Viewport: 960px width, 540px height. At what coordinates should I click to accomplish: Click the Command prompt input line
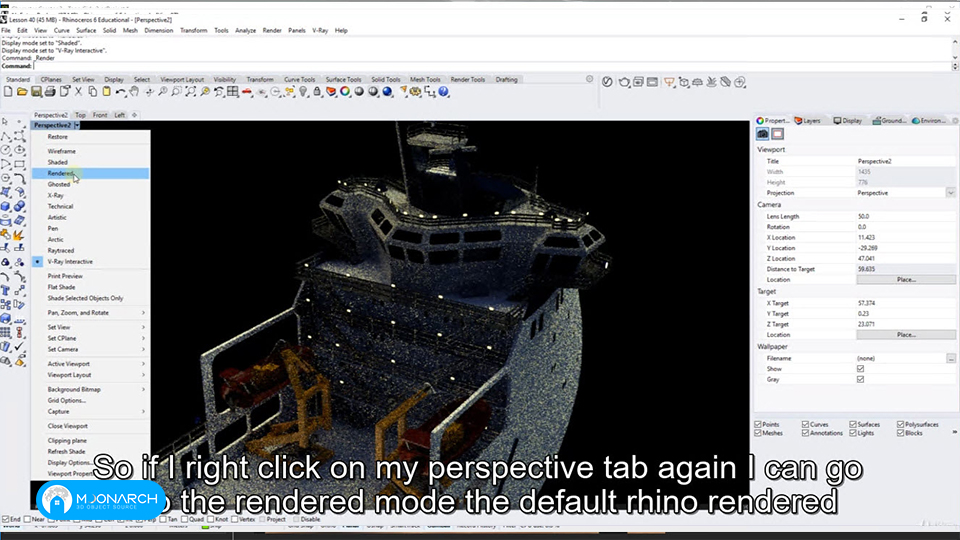(493, 66)
